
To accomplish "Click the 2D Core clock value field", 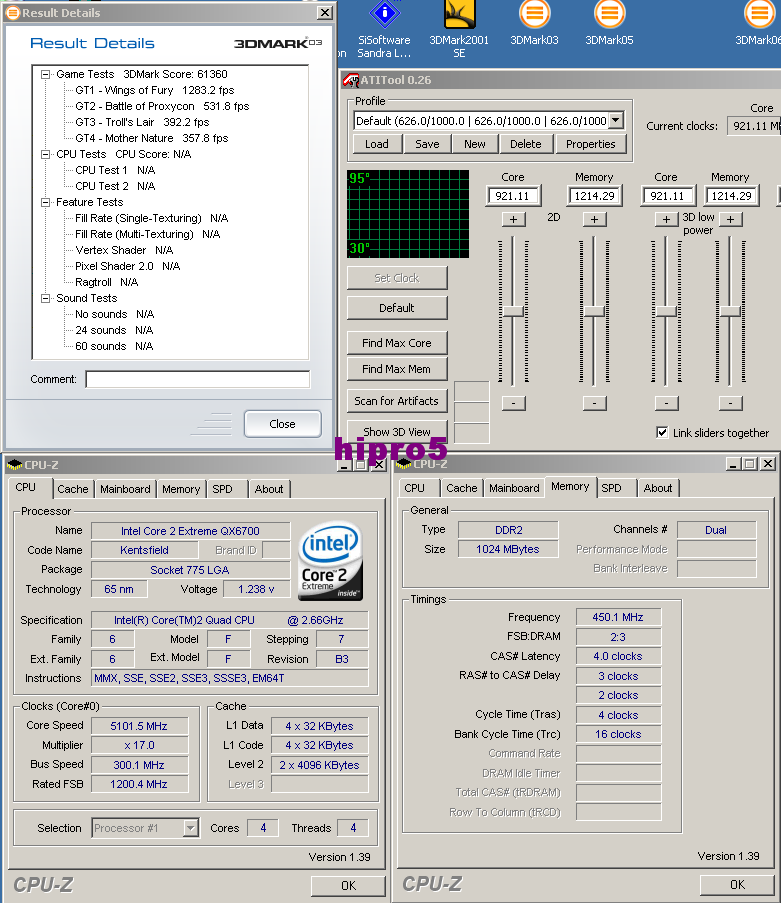I will click(x=513, y=196).
